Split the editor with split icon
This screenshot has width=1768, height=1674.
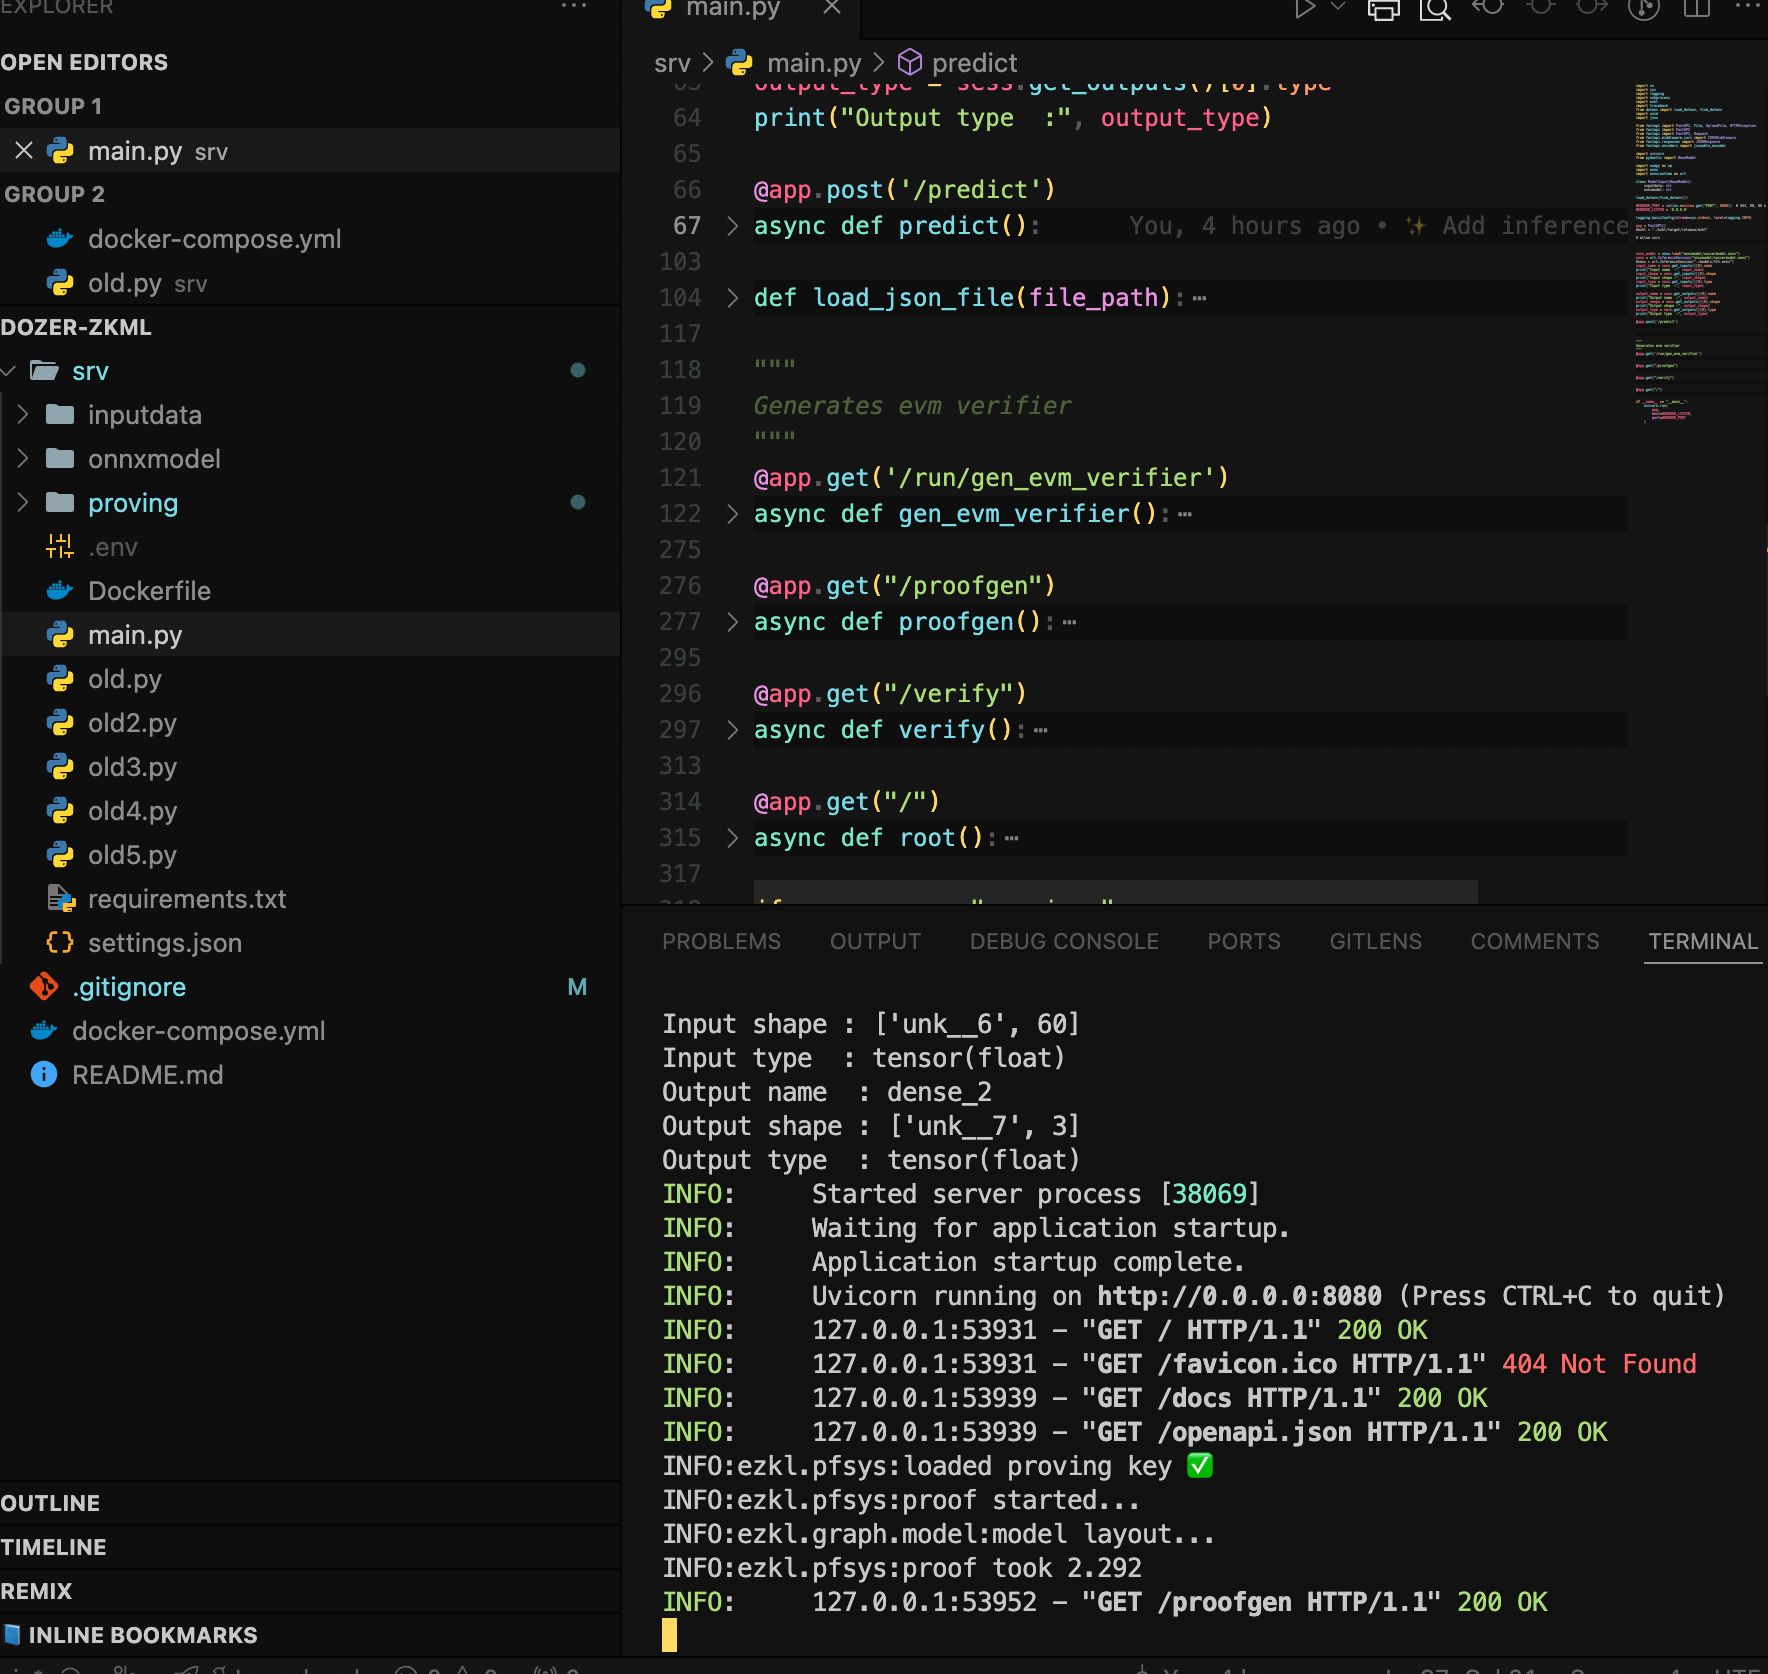pos(1697,9)
